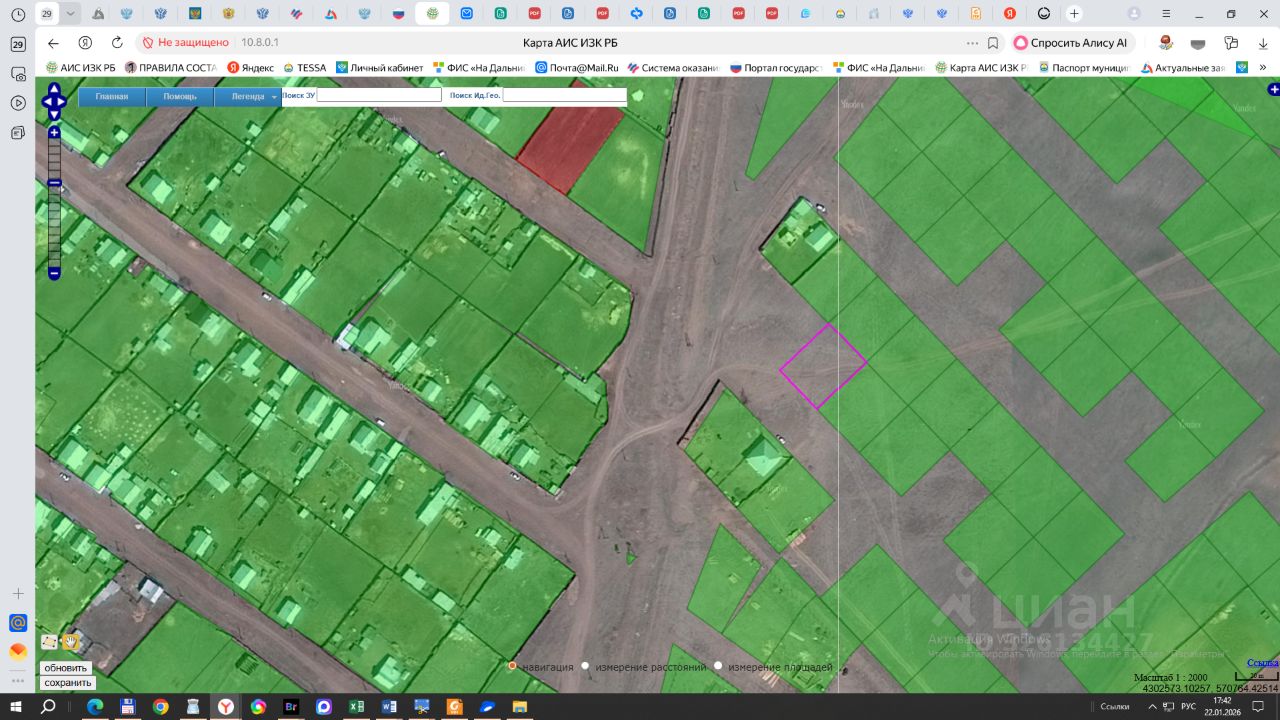Click the обновить button
The width and height of the screenshot is (1280, 720).
66,668
